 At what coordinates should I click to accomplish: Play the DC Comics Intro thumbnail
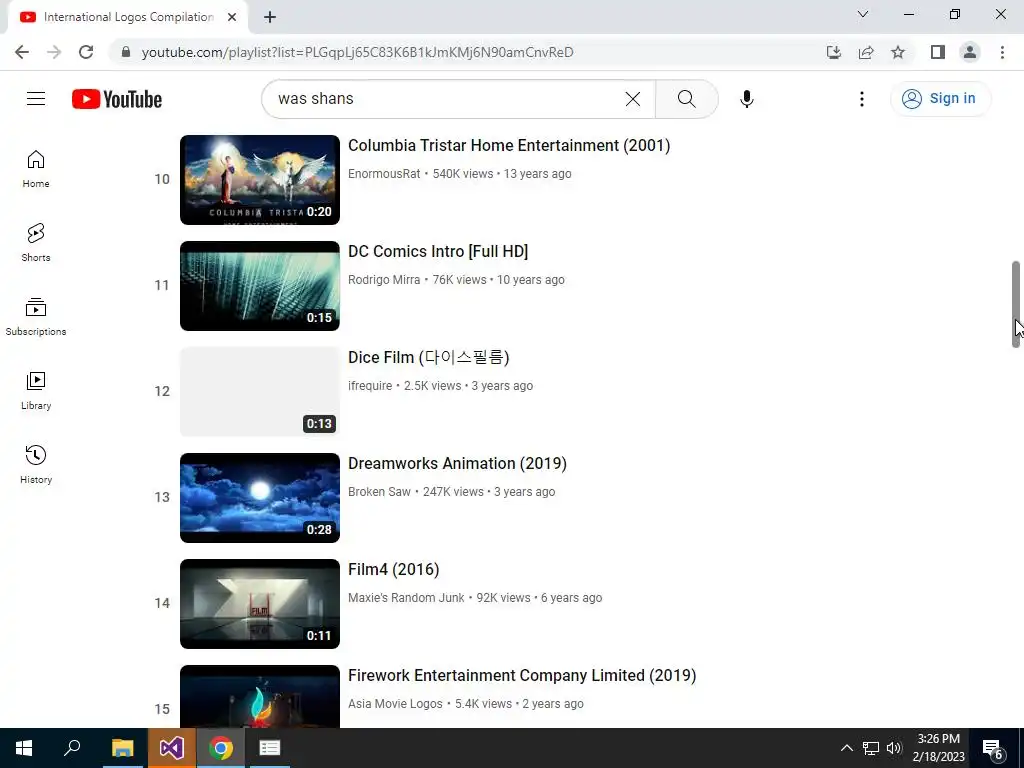pos(260,285)
